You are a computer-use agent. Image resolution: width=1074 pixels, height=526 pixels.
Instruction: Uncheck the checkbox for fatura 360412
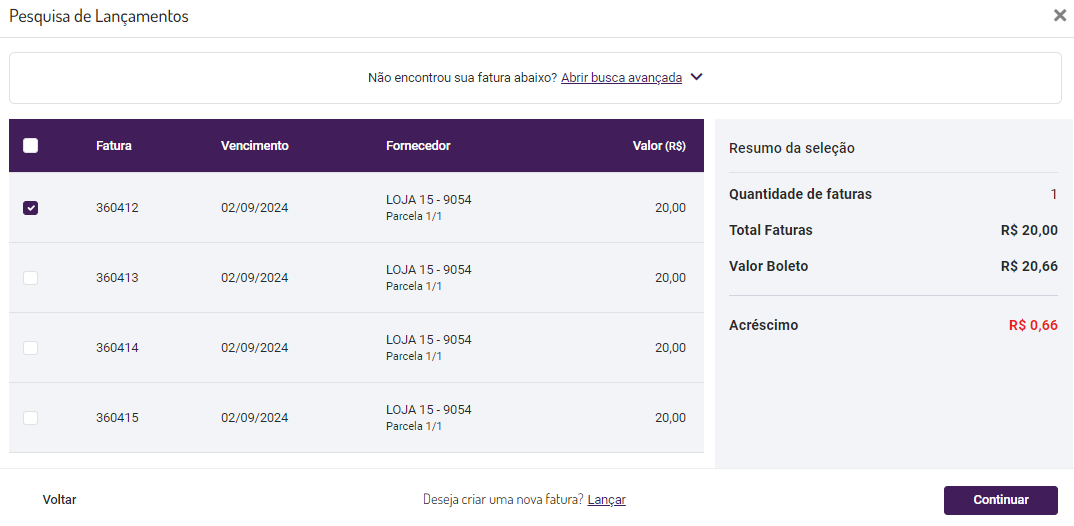pos(30,208)
